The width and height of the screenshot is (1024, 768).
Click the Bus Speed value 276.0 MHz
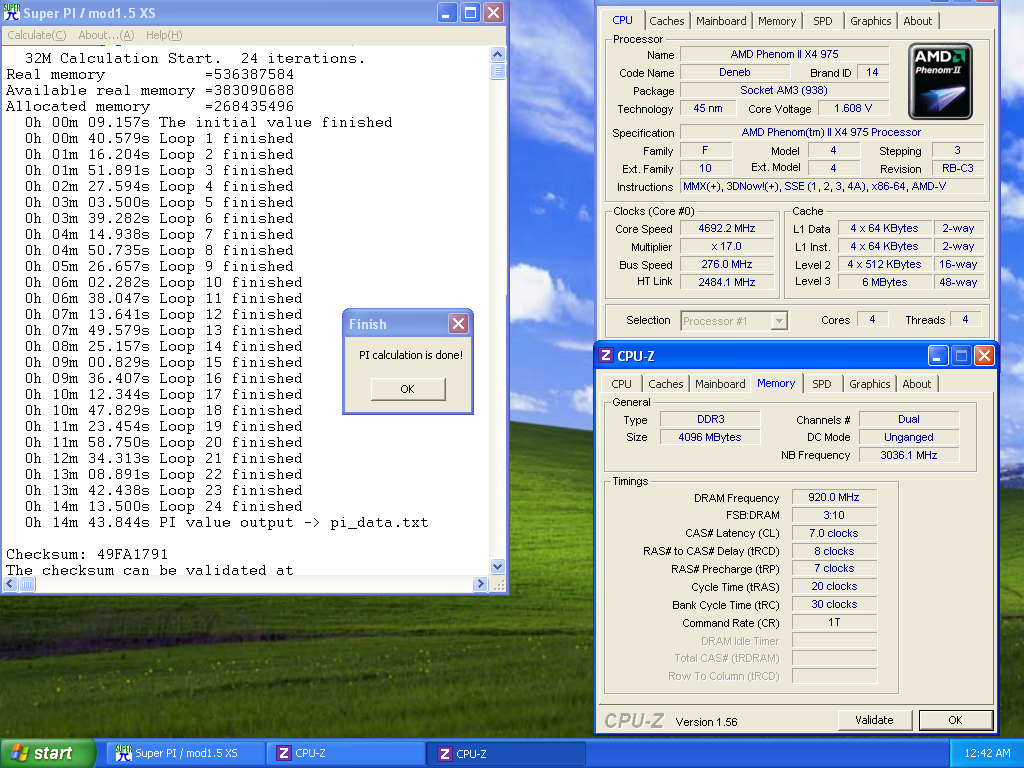727,264
